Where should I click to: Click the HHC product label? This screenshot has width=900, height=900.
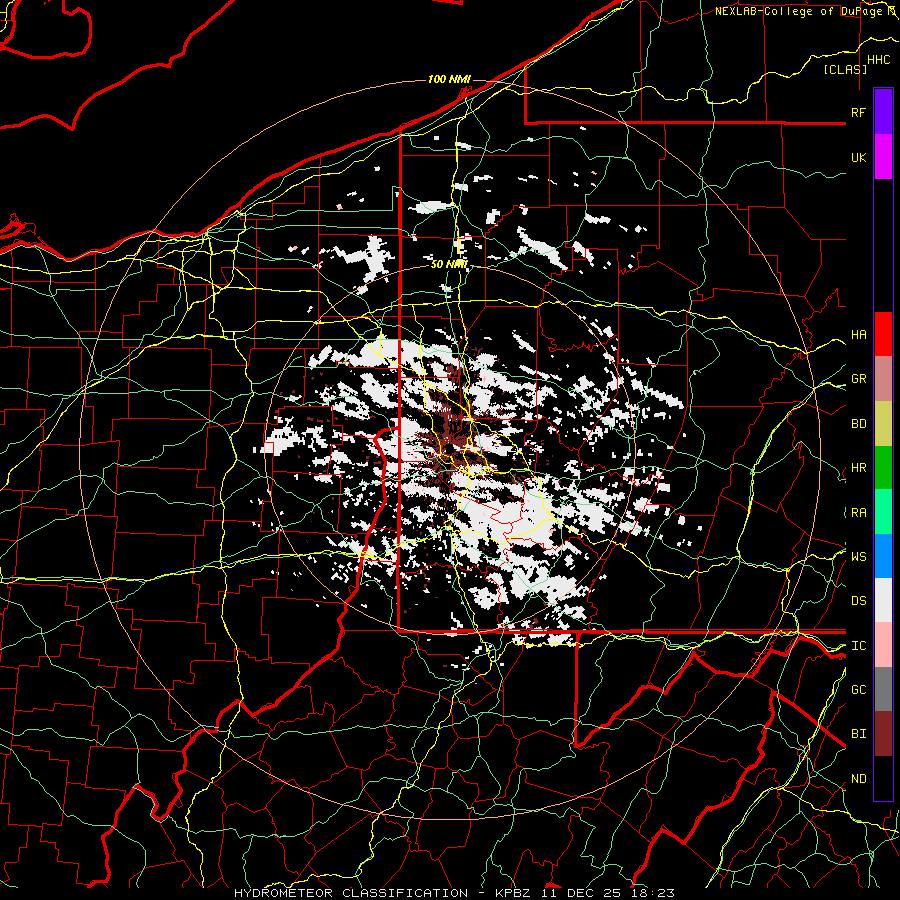coord(878,60)
